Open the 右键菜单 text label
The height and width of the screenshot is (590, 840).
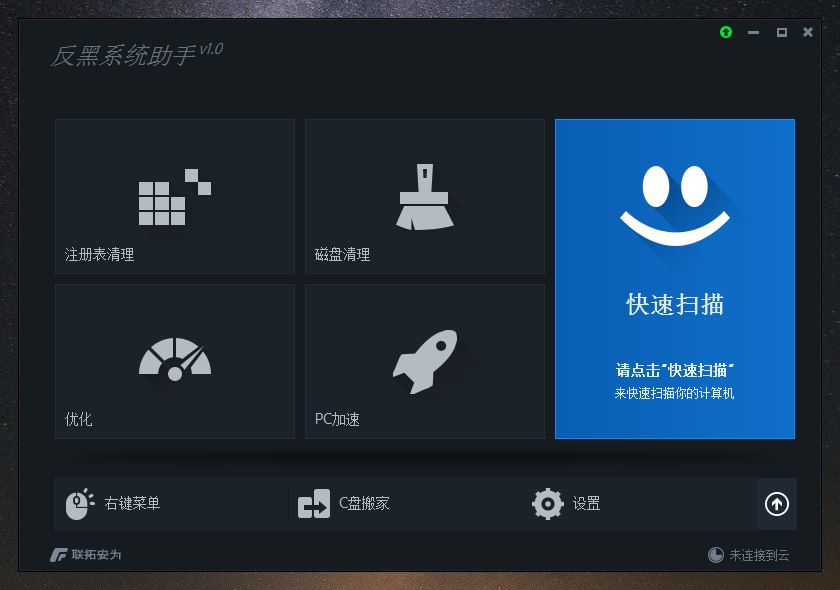[132, 504]
